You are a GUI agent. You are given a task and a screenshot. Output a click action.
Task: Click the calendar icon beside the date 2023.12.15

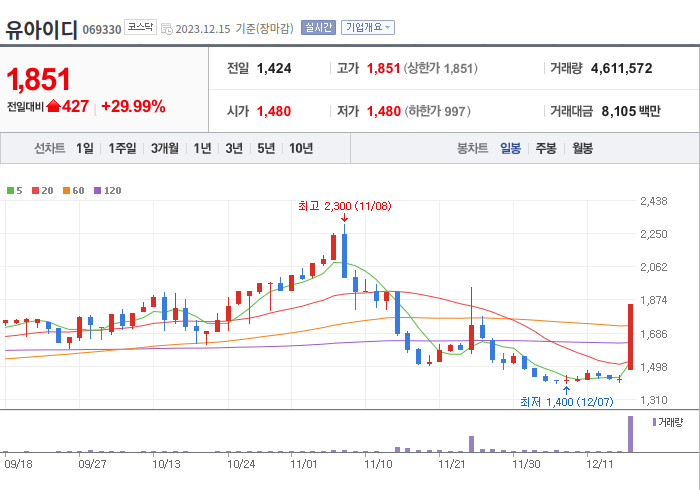[167, 29]
